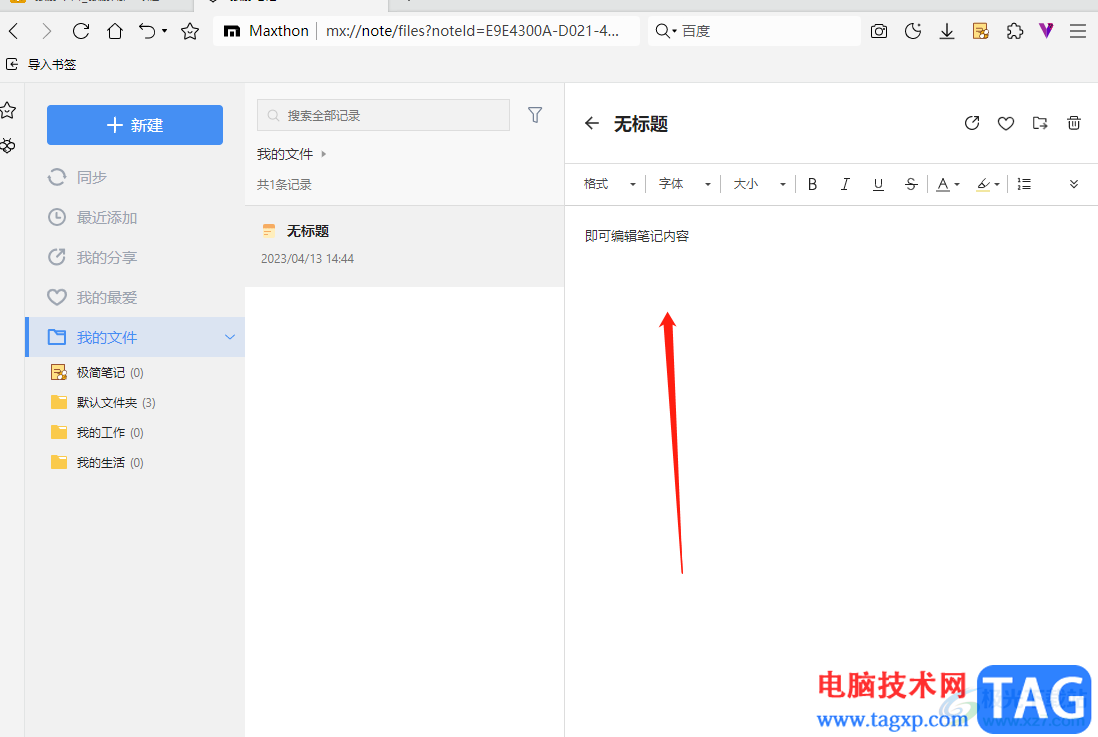Expand the breadcrumb arrow after 我的文件
The height and width of the screenshot is (737, 1098).
tap(324, 154)
